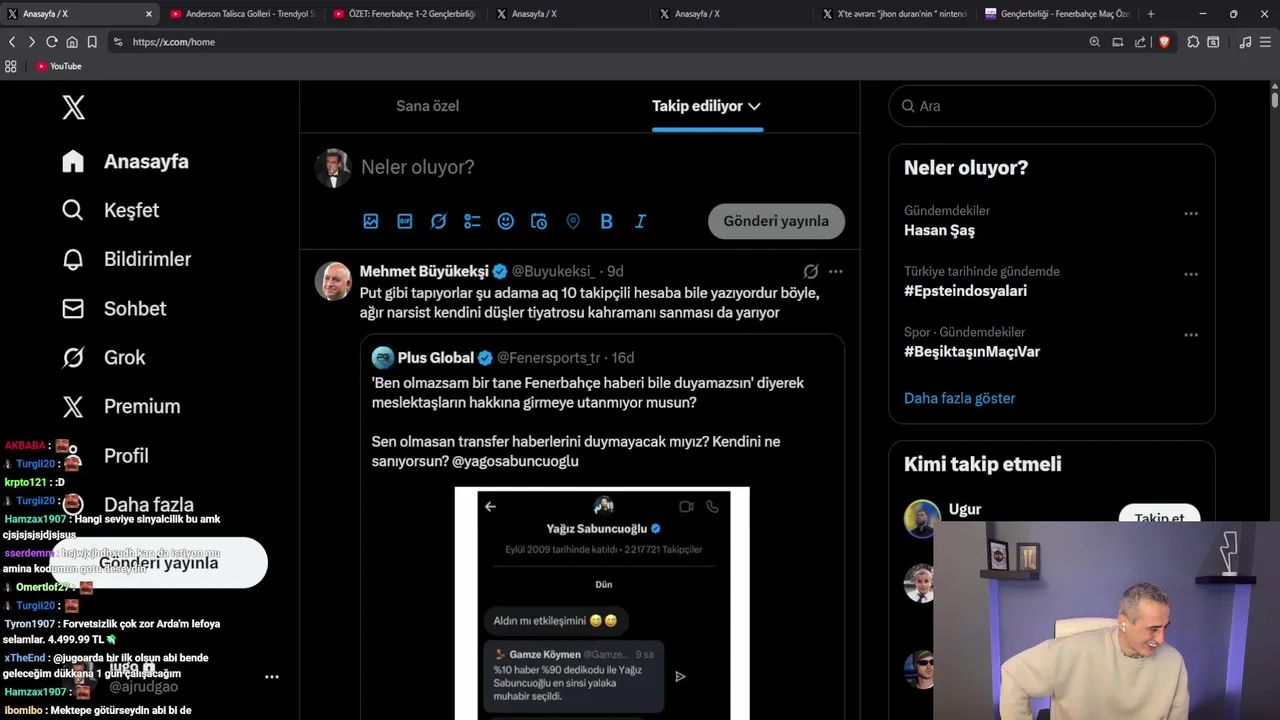Open #Epsteindosyalari trending topic
Viewport: 1280px width, 720px height.
click(965, 291)
